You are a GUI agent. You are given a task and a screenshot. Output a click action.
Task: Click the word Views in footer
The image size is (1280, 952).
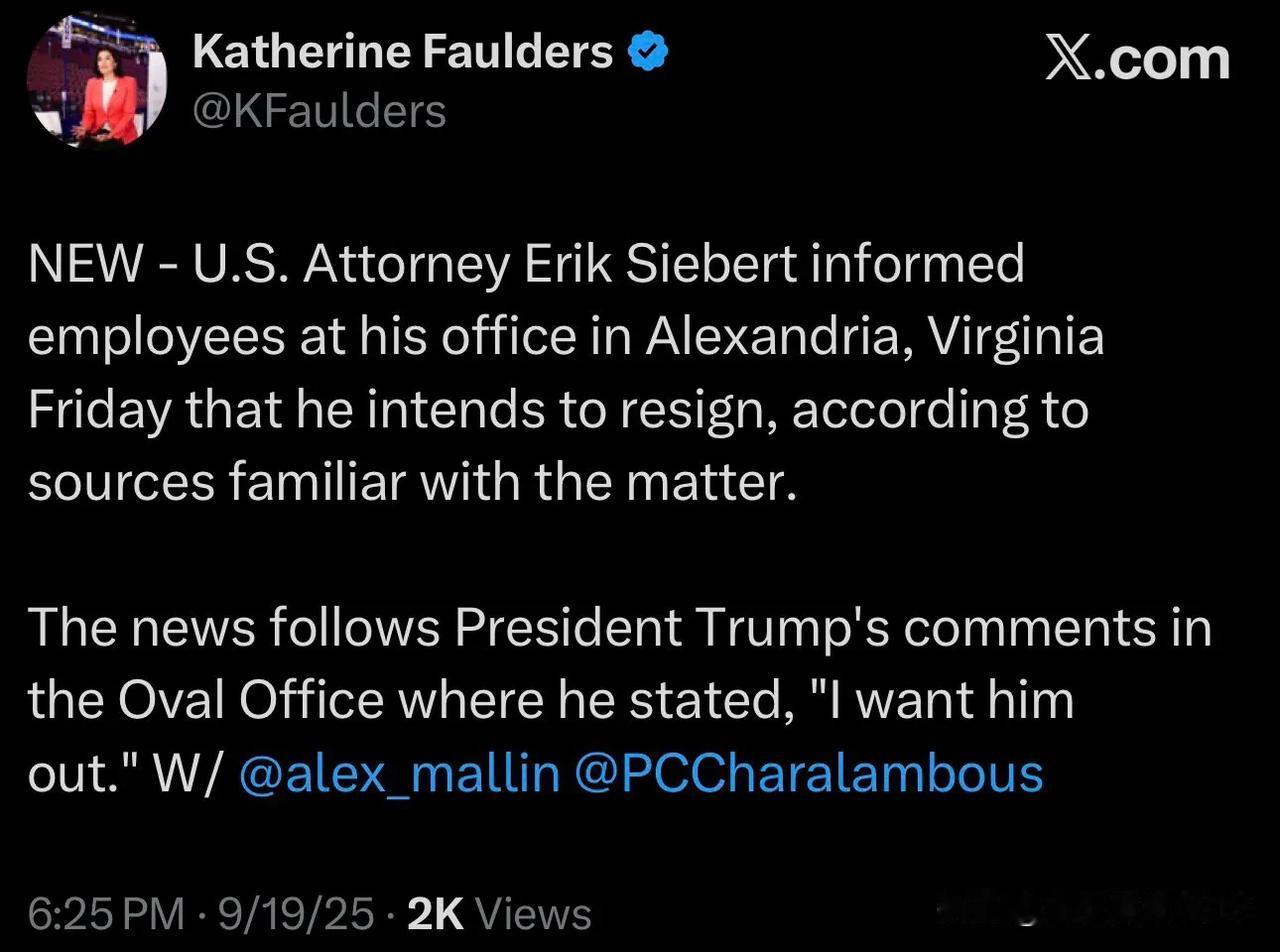click(534, 914)
